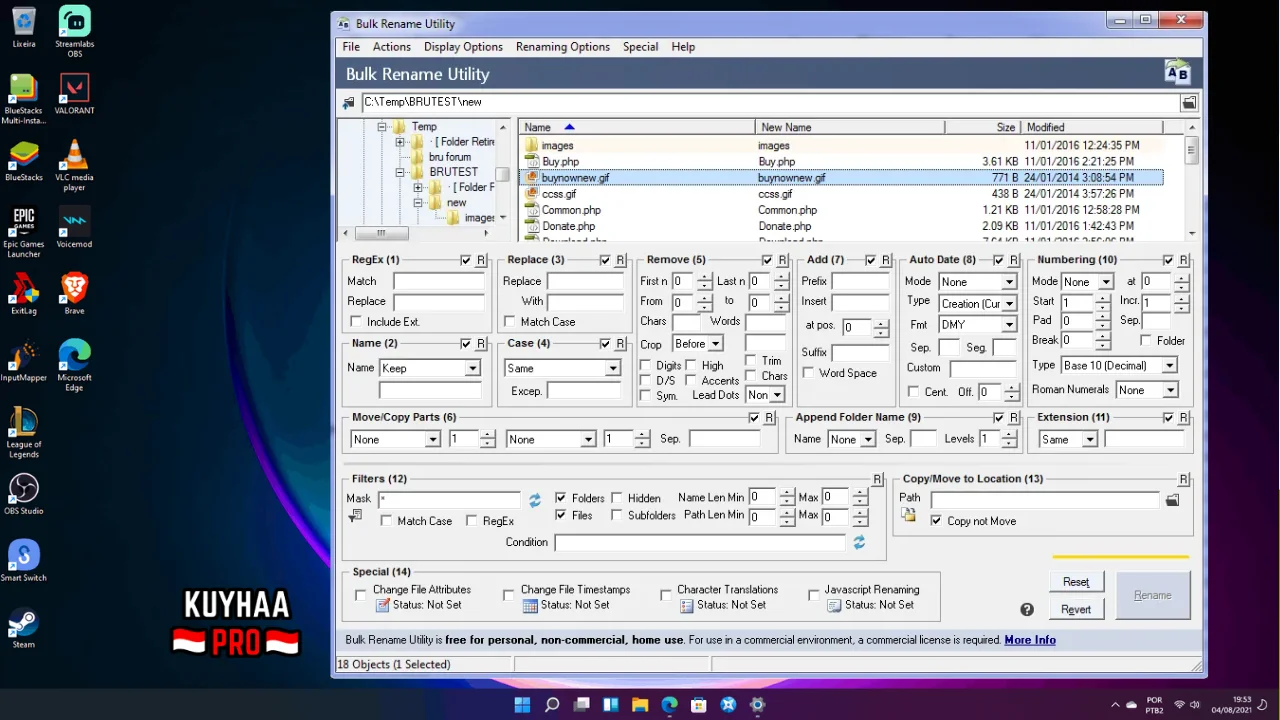Open the help question mark icon
The width and height of the screenshot is (1280, 720).
pos(1027,609)
